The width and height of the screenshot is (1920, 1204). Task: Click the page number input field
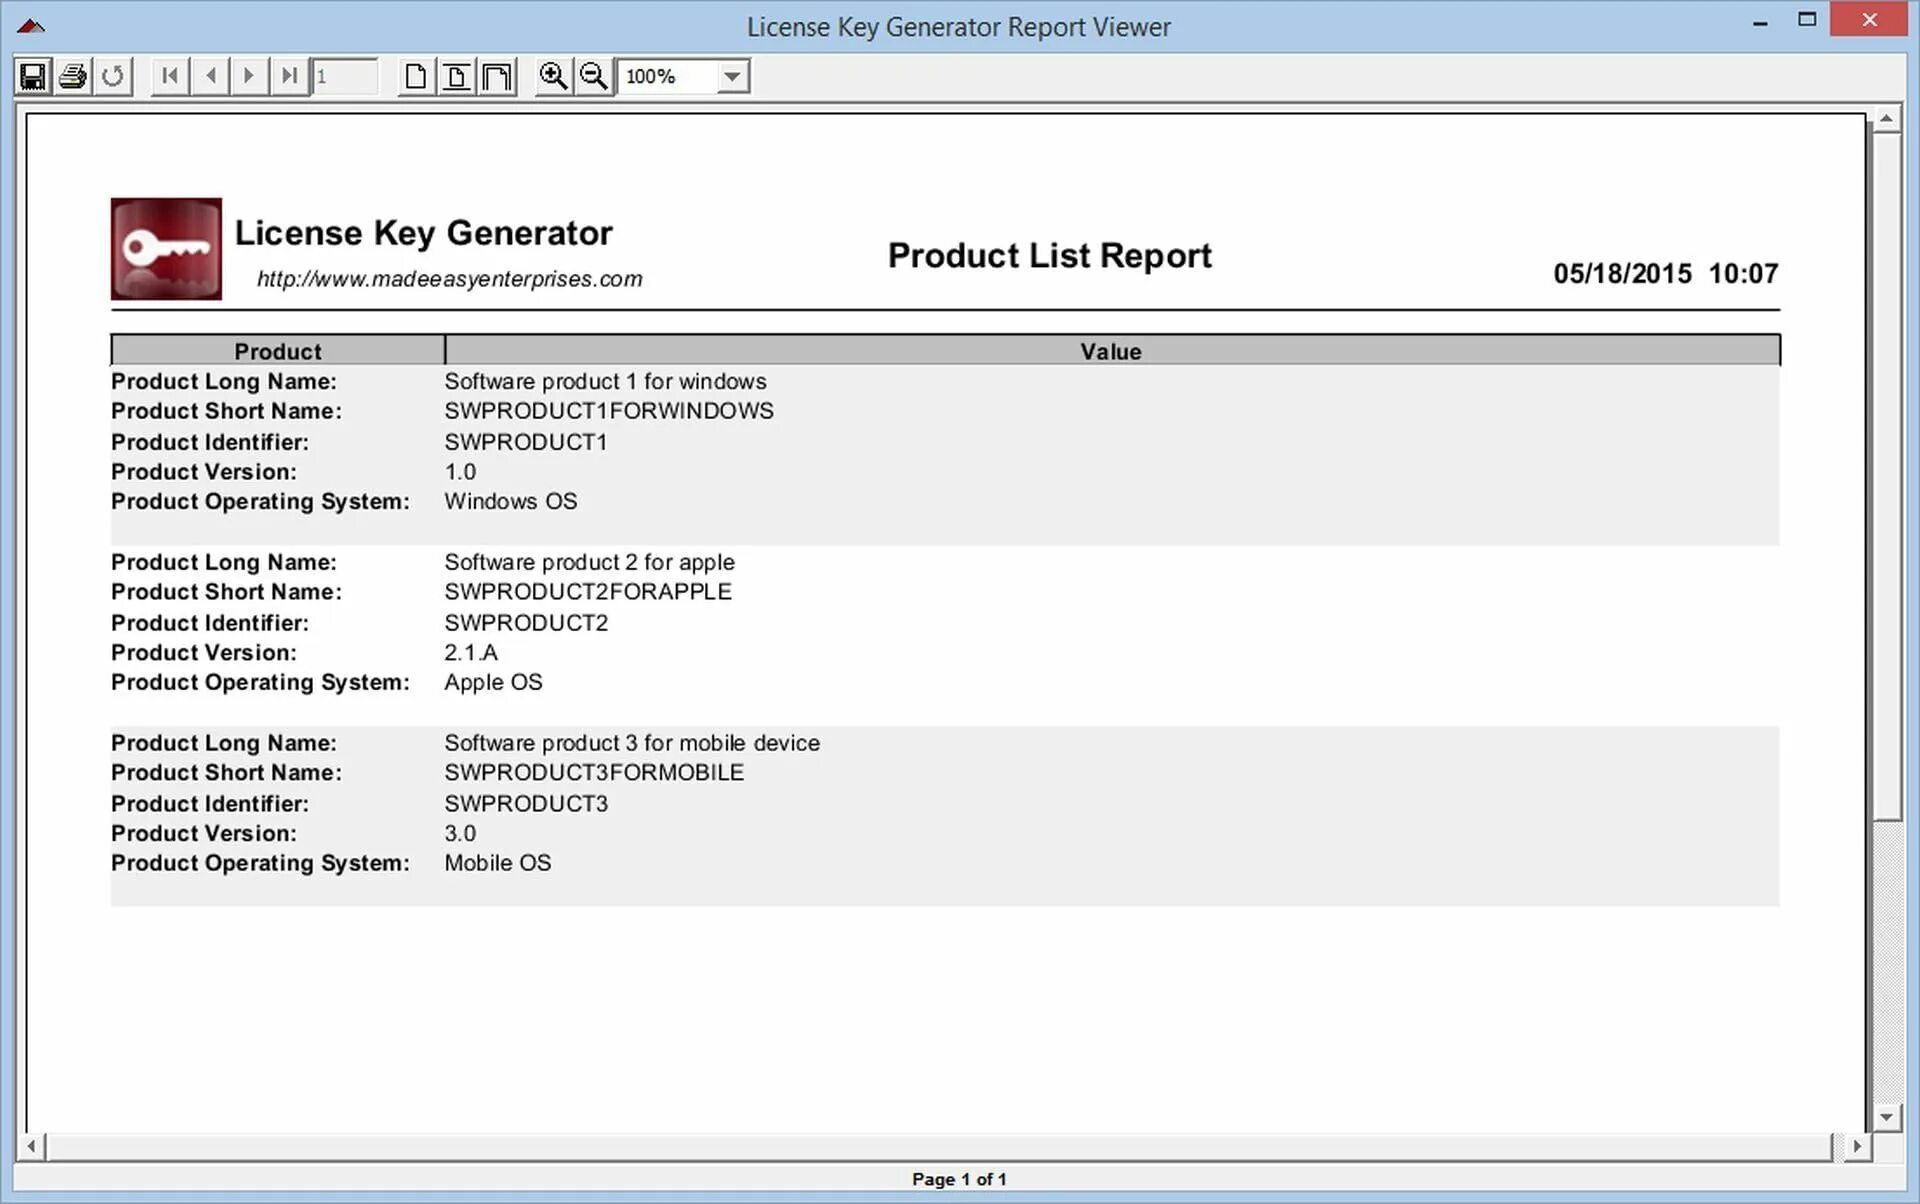click(x=345, y=76)
